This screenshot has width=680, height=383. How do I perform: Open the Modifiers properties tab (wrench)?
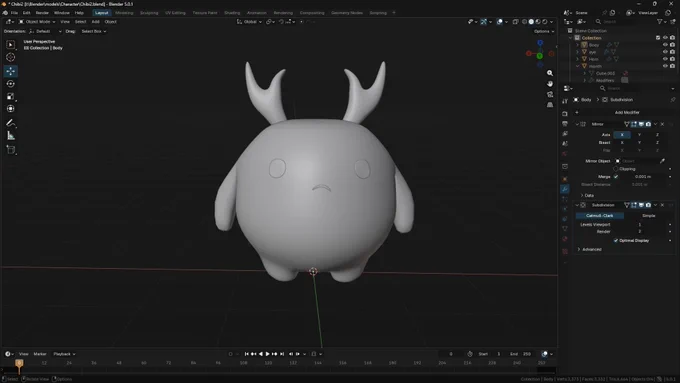pos(565,189)
